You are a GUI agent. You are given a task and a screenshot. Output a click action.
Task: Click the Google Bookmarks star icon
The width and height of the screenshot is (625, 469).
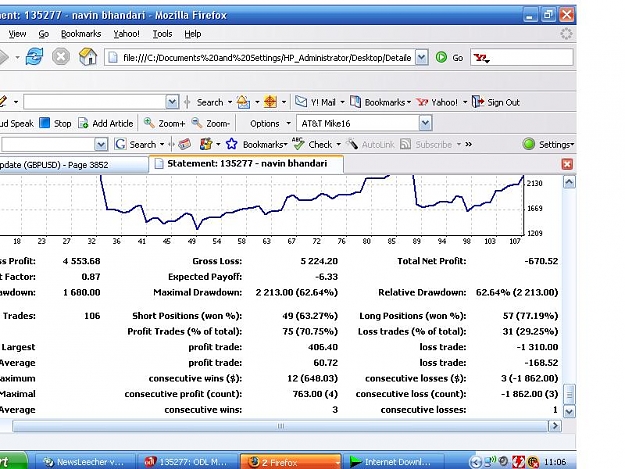pos(232,144)
